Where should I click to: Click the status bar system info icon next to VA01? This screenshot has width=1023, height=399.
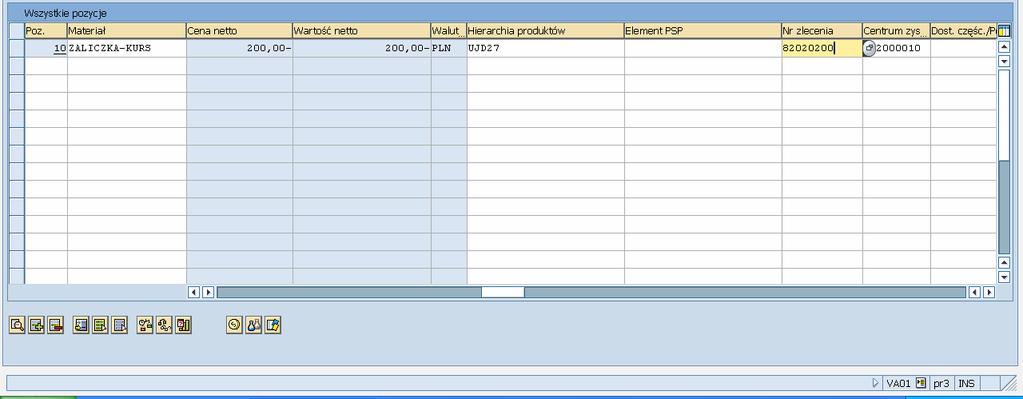[x=921, y=383]
